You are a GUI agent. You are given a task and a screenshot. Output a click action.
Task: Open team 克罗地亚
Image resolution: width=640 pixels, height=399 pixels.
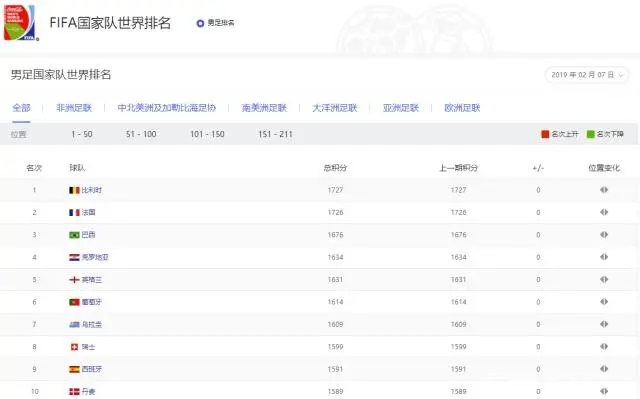(x=95, y=257)
